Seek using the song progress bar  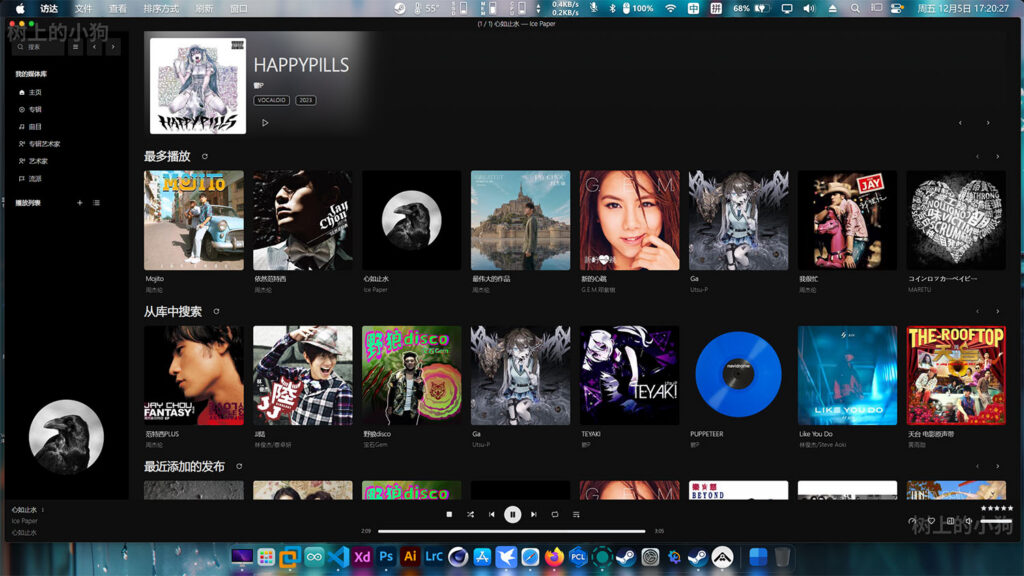(x=511, y=531)
